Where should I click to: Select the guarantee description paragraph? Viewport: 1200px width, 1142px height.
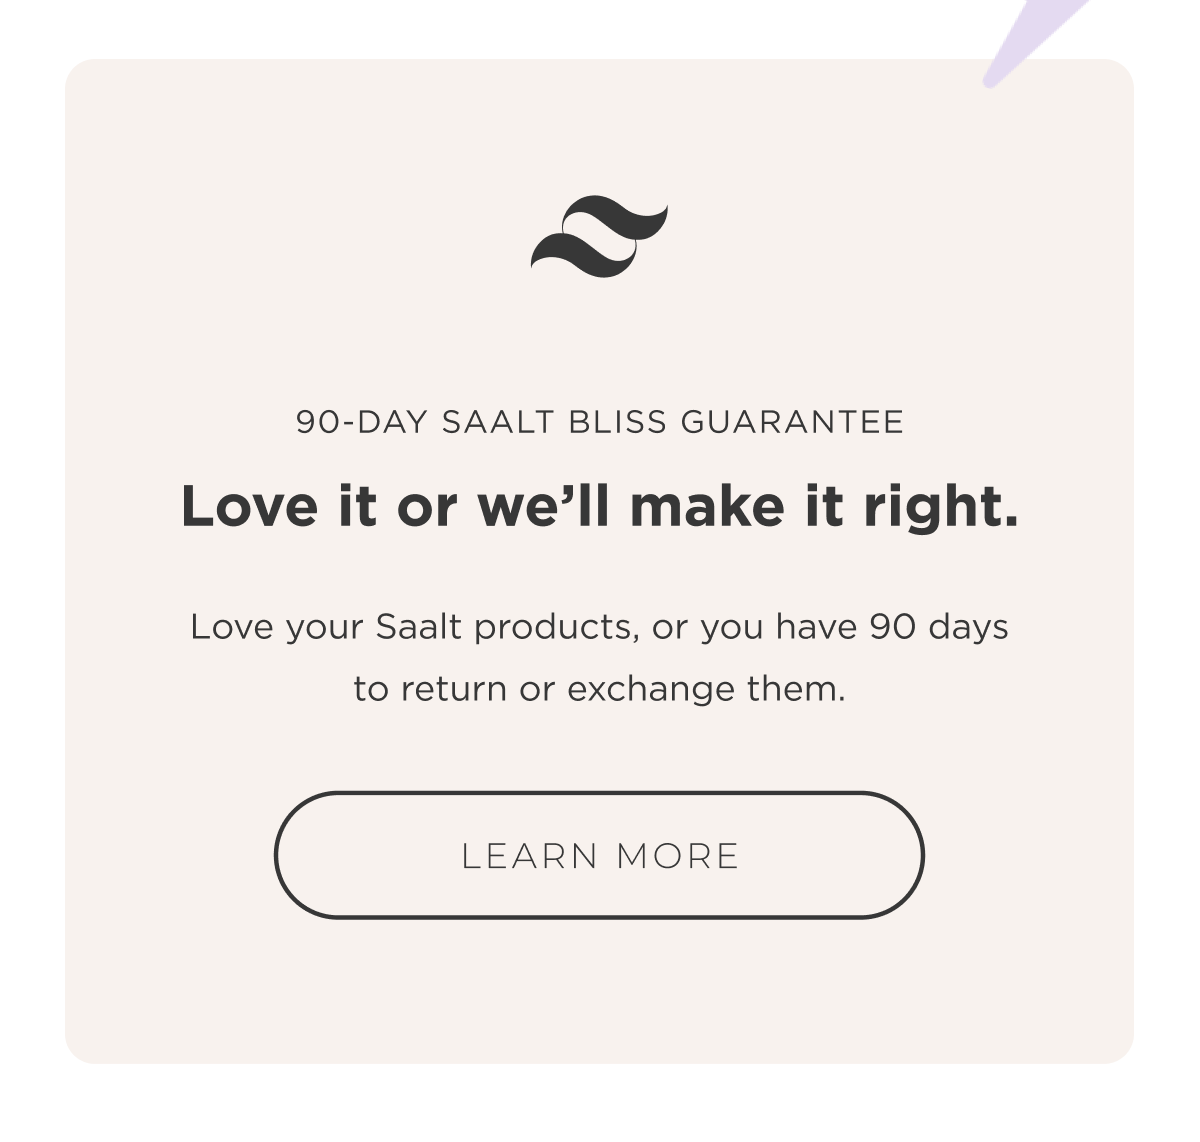coord(600,655)
